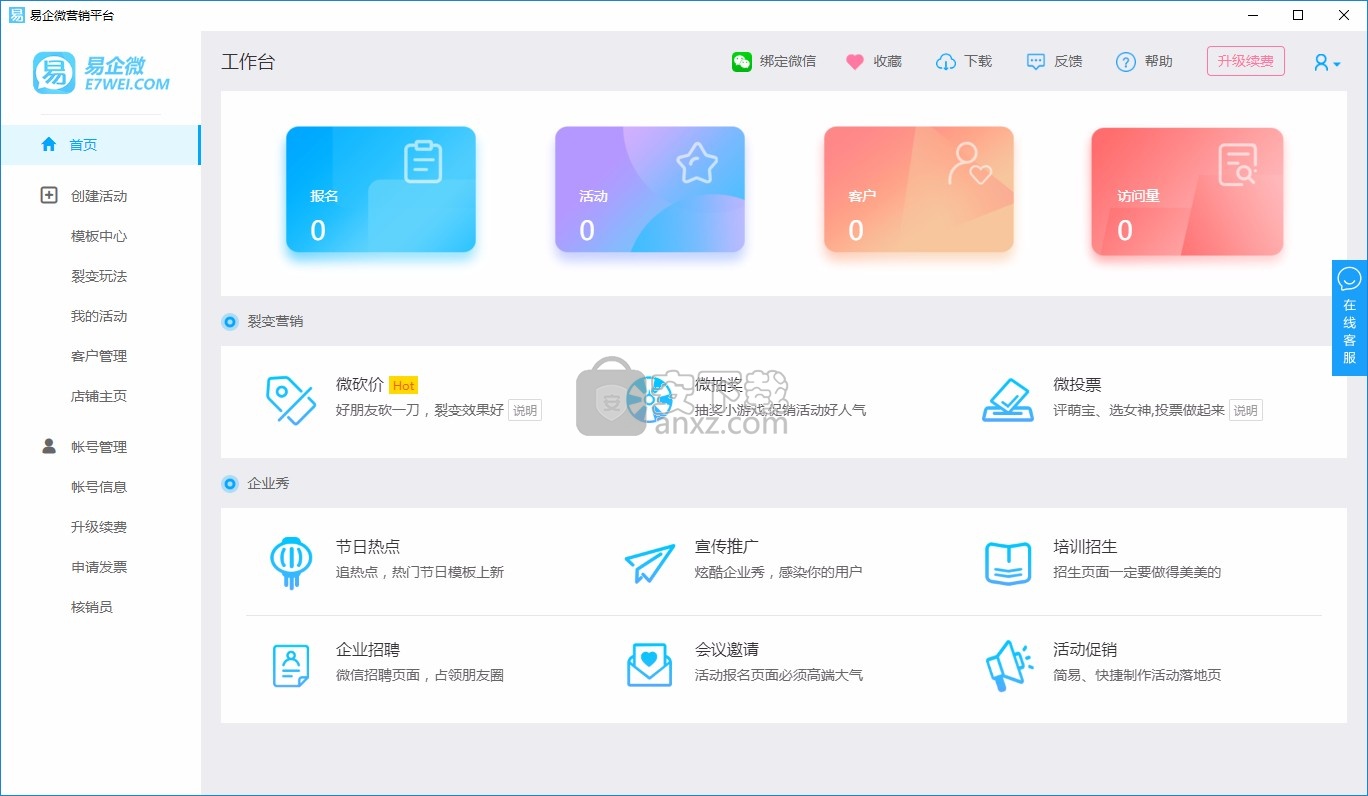Open 模板中心 in the sidebar
Screen dimensions: 1368x796
(99, 236)
